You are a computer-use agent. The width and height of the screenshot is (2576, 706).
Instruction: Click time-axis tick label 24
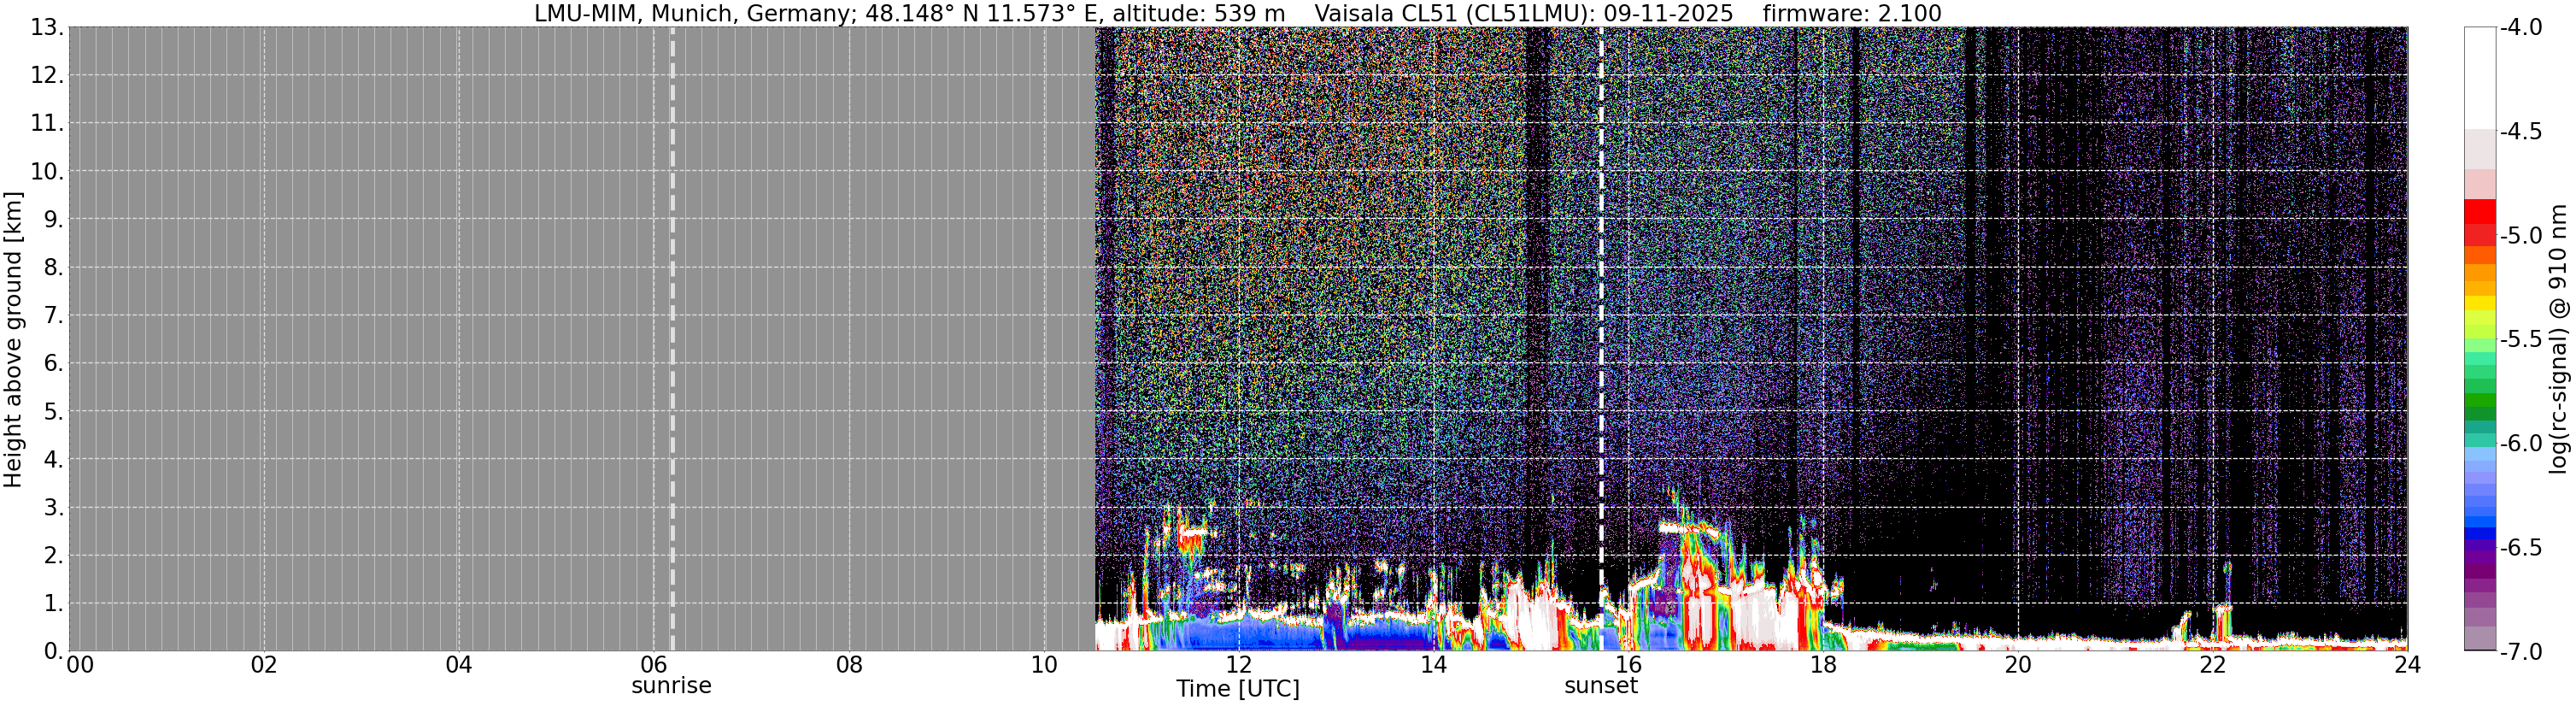[x=2407, y=665]
